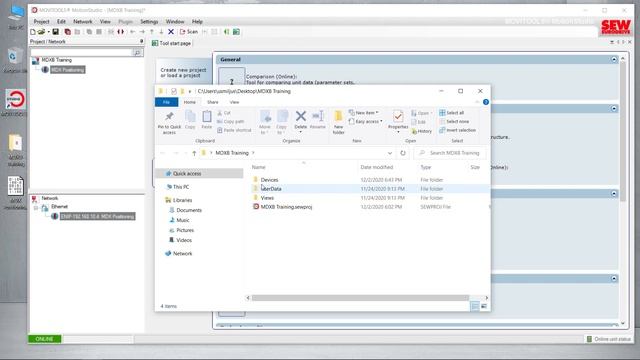Click green left-panel icon after Scan

(x=227, y=32)
